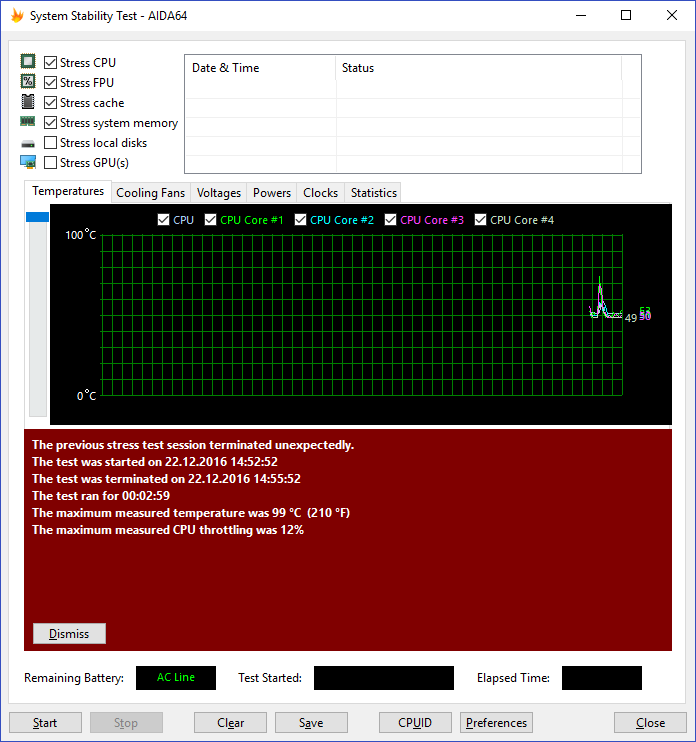Click 'The test was started on 22.12.2016 14:52:52' line
Viewport: 696px width, 742px height.
pyautogui.click(x=155, y=462)
